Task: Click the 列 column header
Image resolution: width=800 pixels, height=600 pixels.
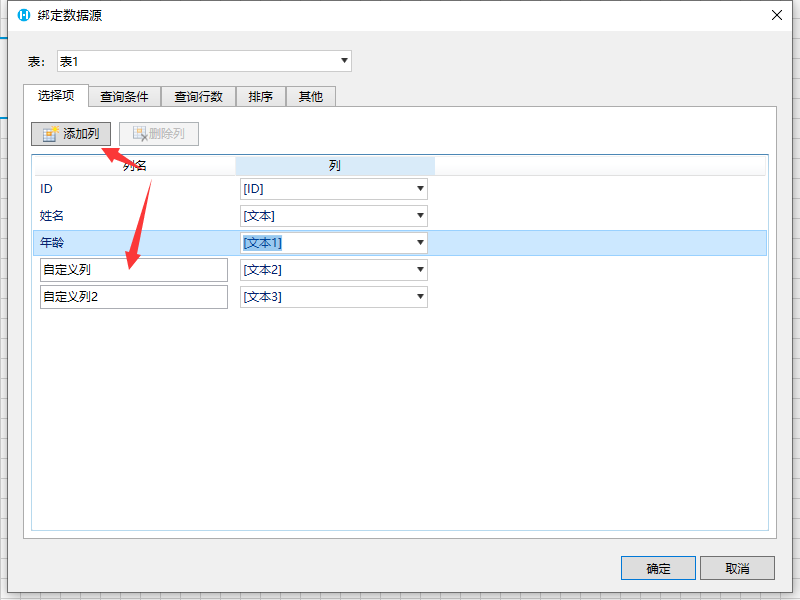Action: pyautogui.click(x=335, y=166)
